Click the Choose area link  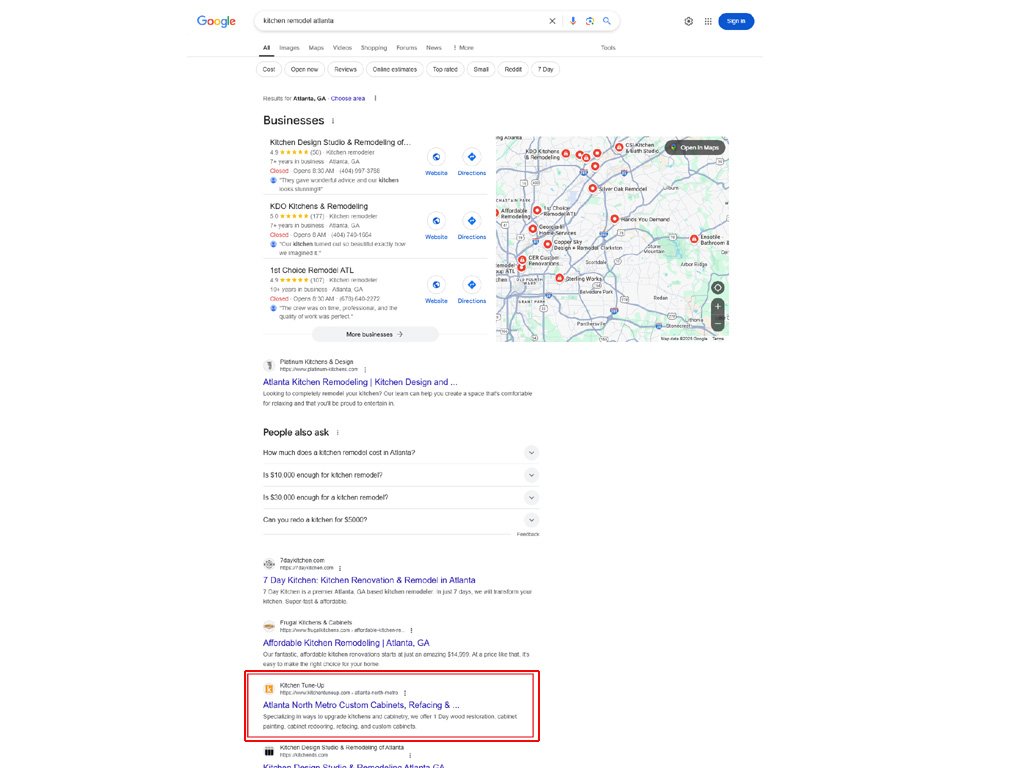click(348, 99)
